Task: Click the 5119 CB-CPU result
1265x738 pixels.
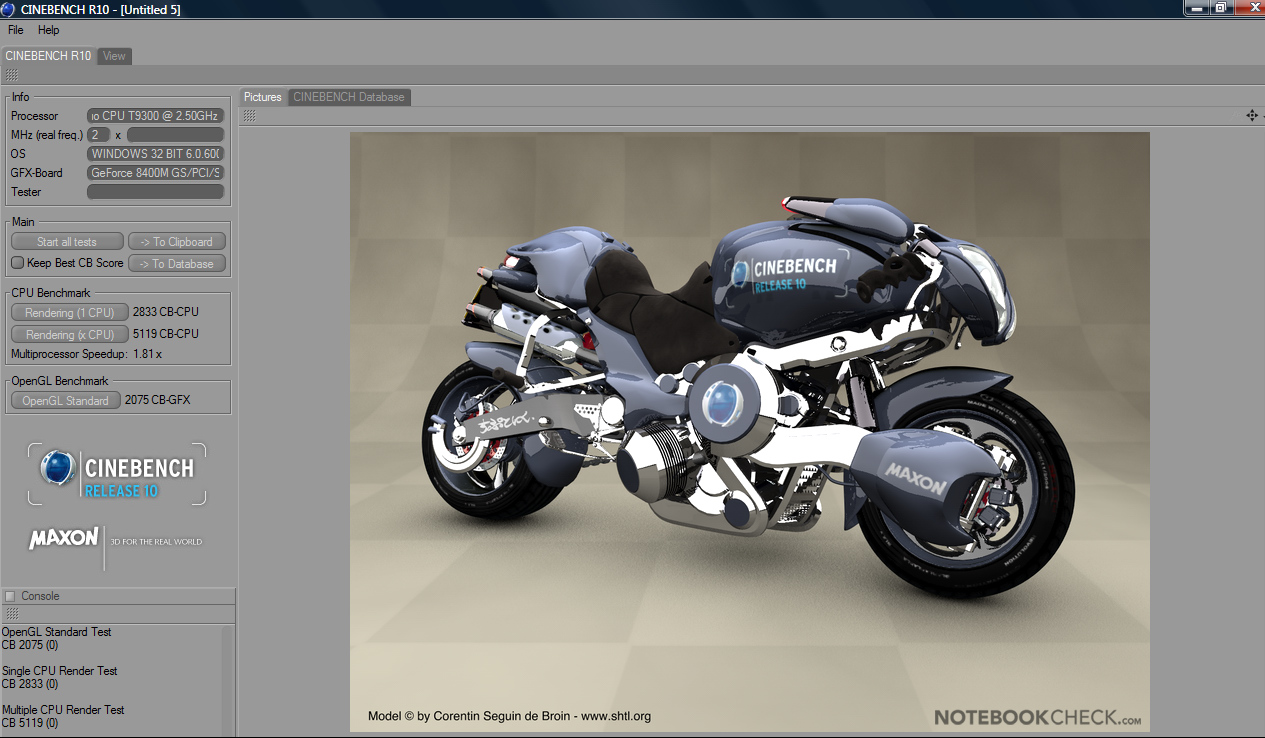Action: pos(166,334)
